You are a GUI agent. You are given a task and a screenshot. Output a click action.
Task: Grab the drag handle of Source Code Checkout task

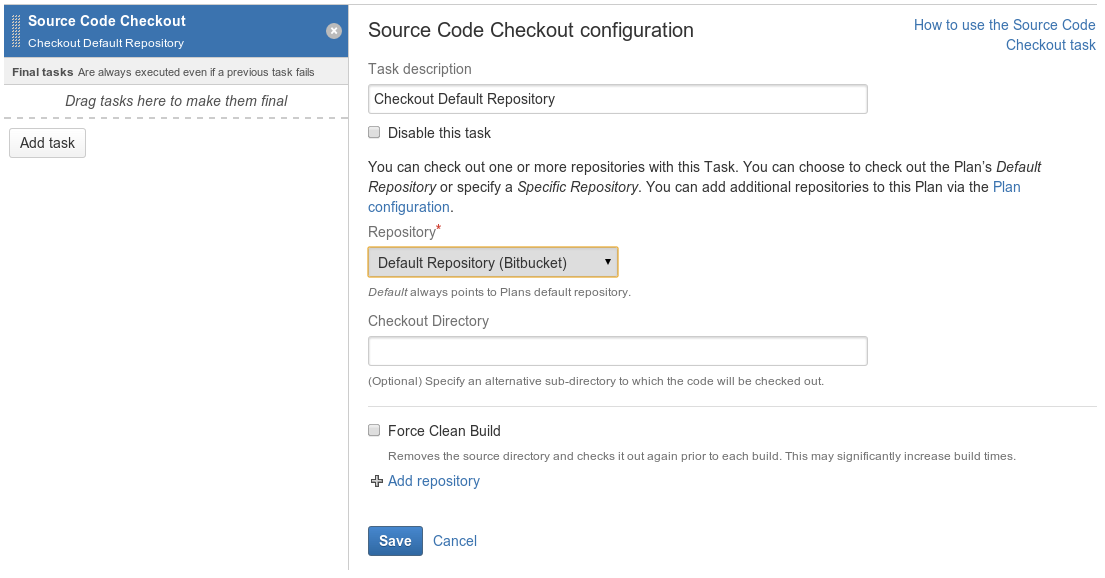pyautogui.click(x=16, y=32)
